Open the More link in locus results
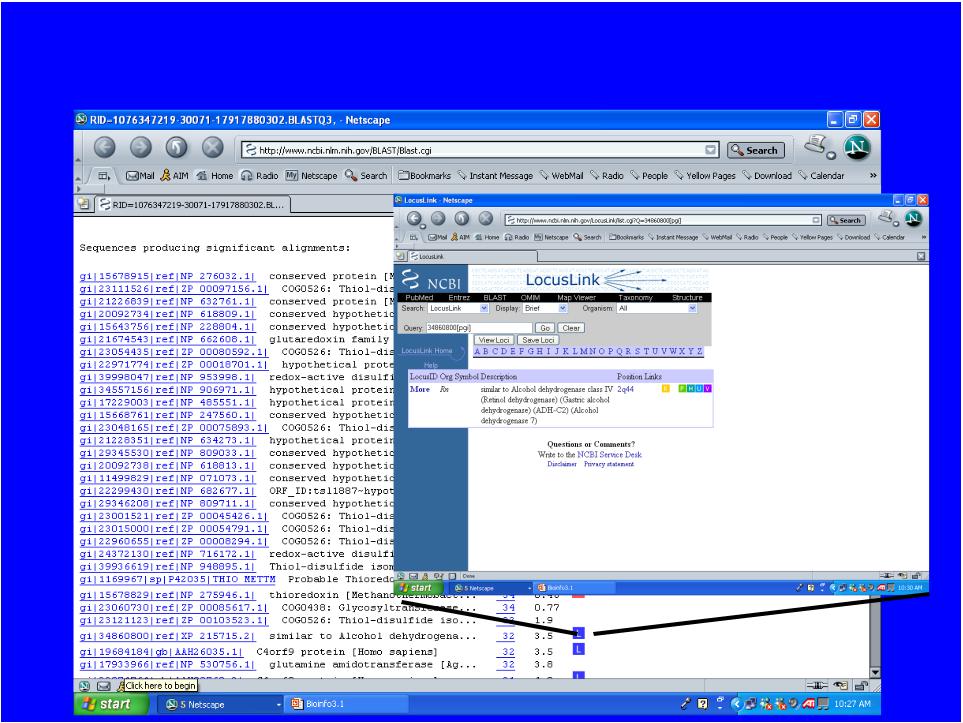The image size is (963, 723). coord(419,389)
